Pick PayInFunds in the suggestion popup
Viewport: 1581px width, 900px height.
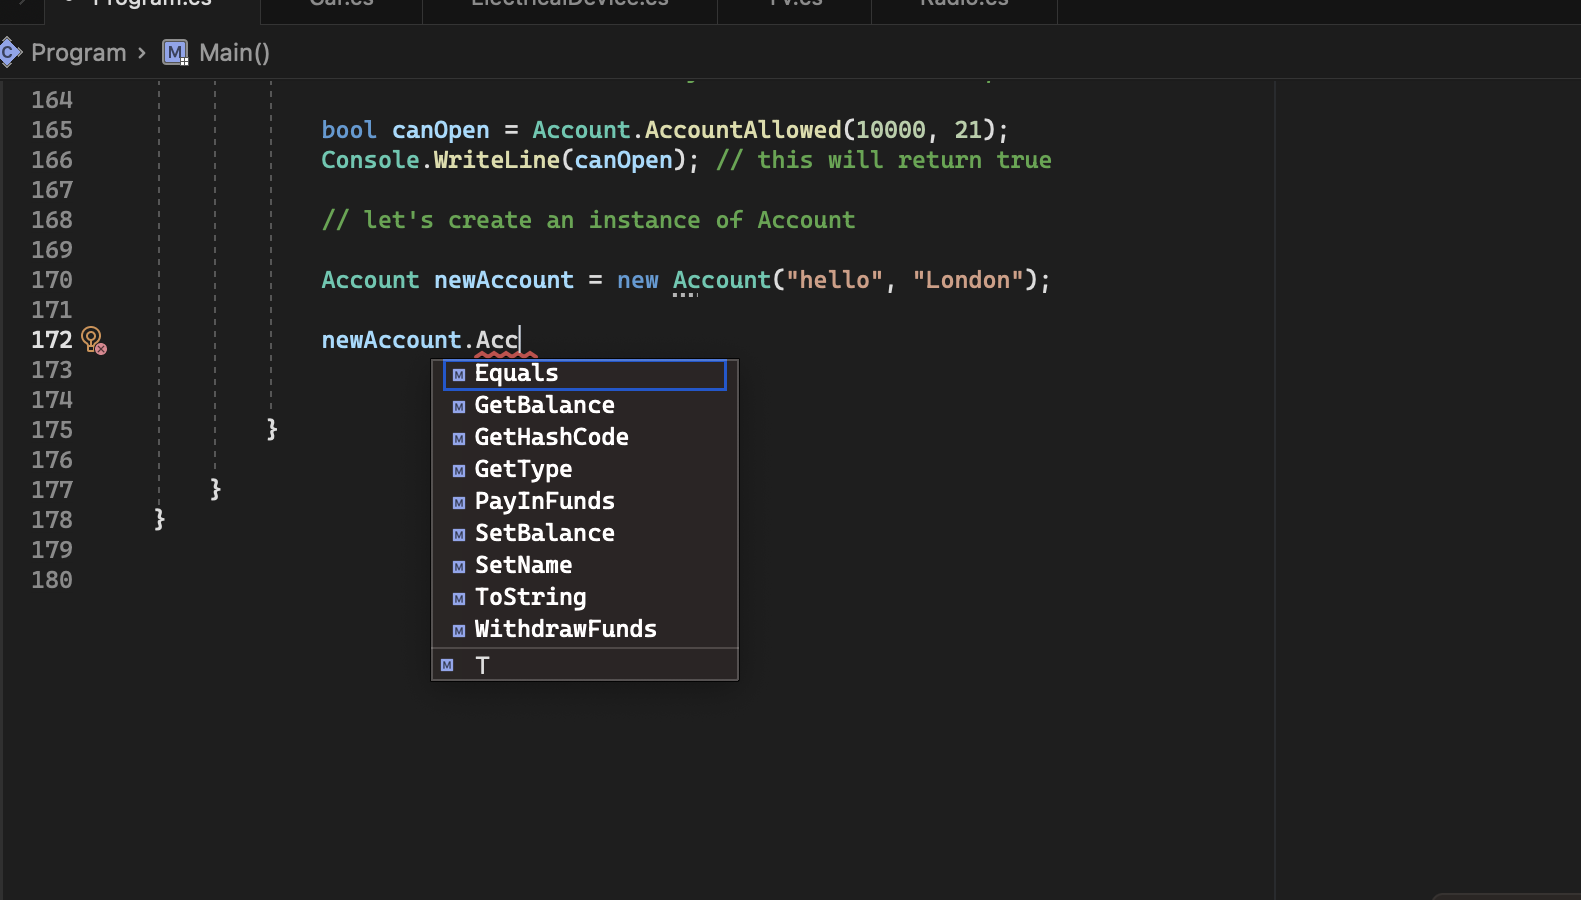(x=585, y=502)
